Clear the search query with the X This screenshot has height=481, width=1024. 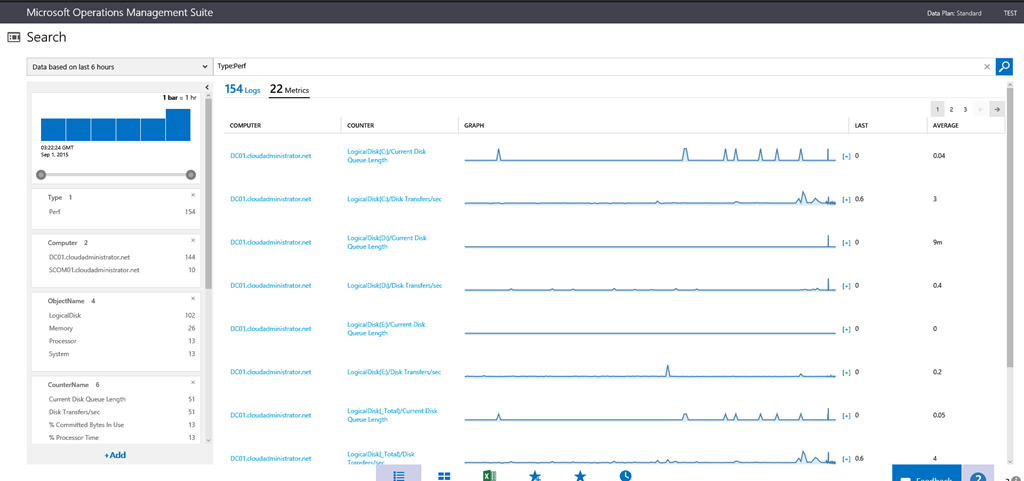pyautogui.click(x=987, y=67)
